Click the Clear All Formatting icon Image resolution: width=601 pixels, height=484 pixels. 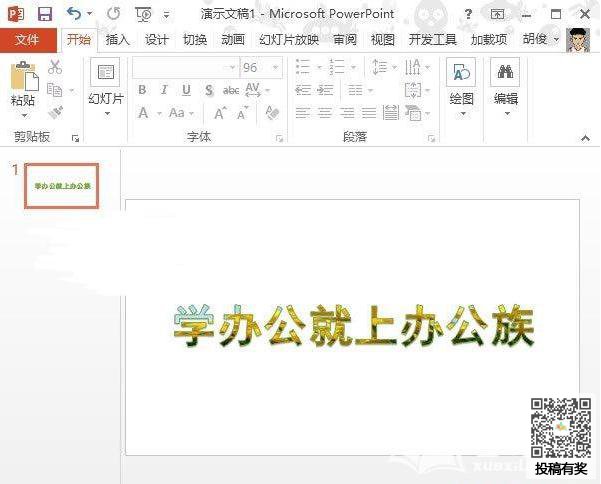tap(272, 113)
